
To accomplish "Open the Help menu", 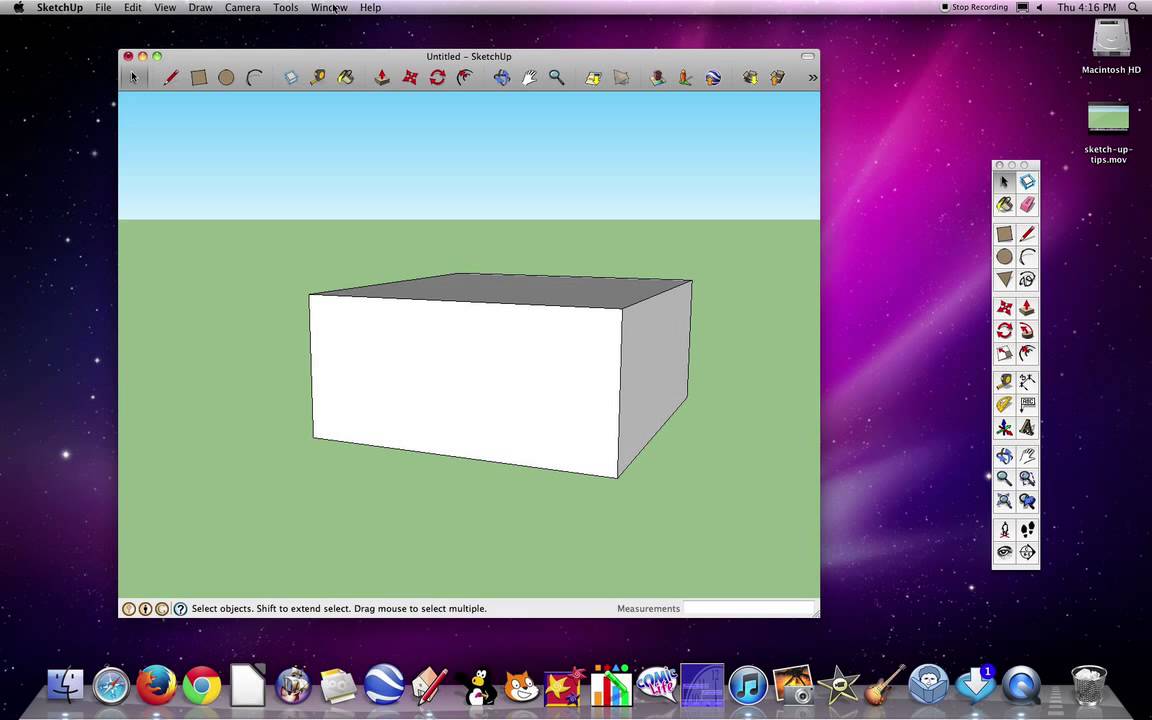I will pos(370,7).
